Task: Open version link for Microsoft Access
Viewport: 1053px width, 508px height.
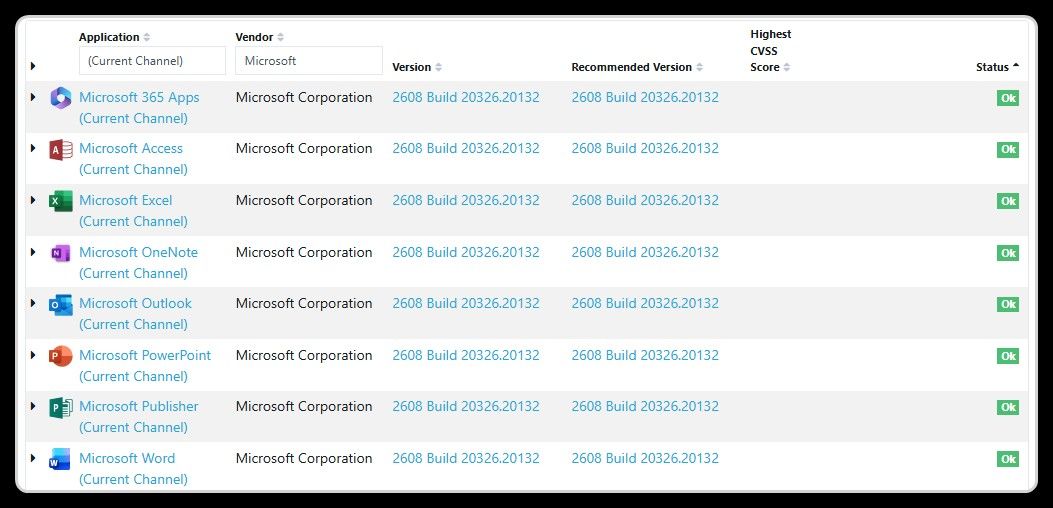Action: coord(466,148)
